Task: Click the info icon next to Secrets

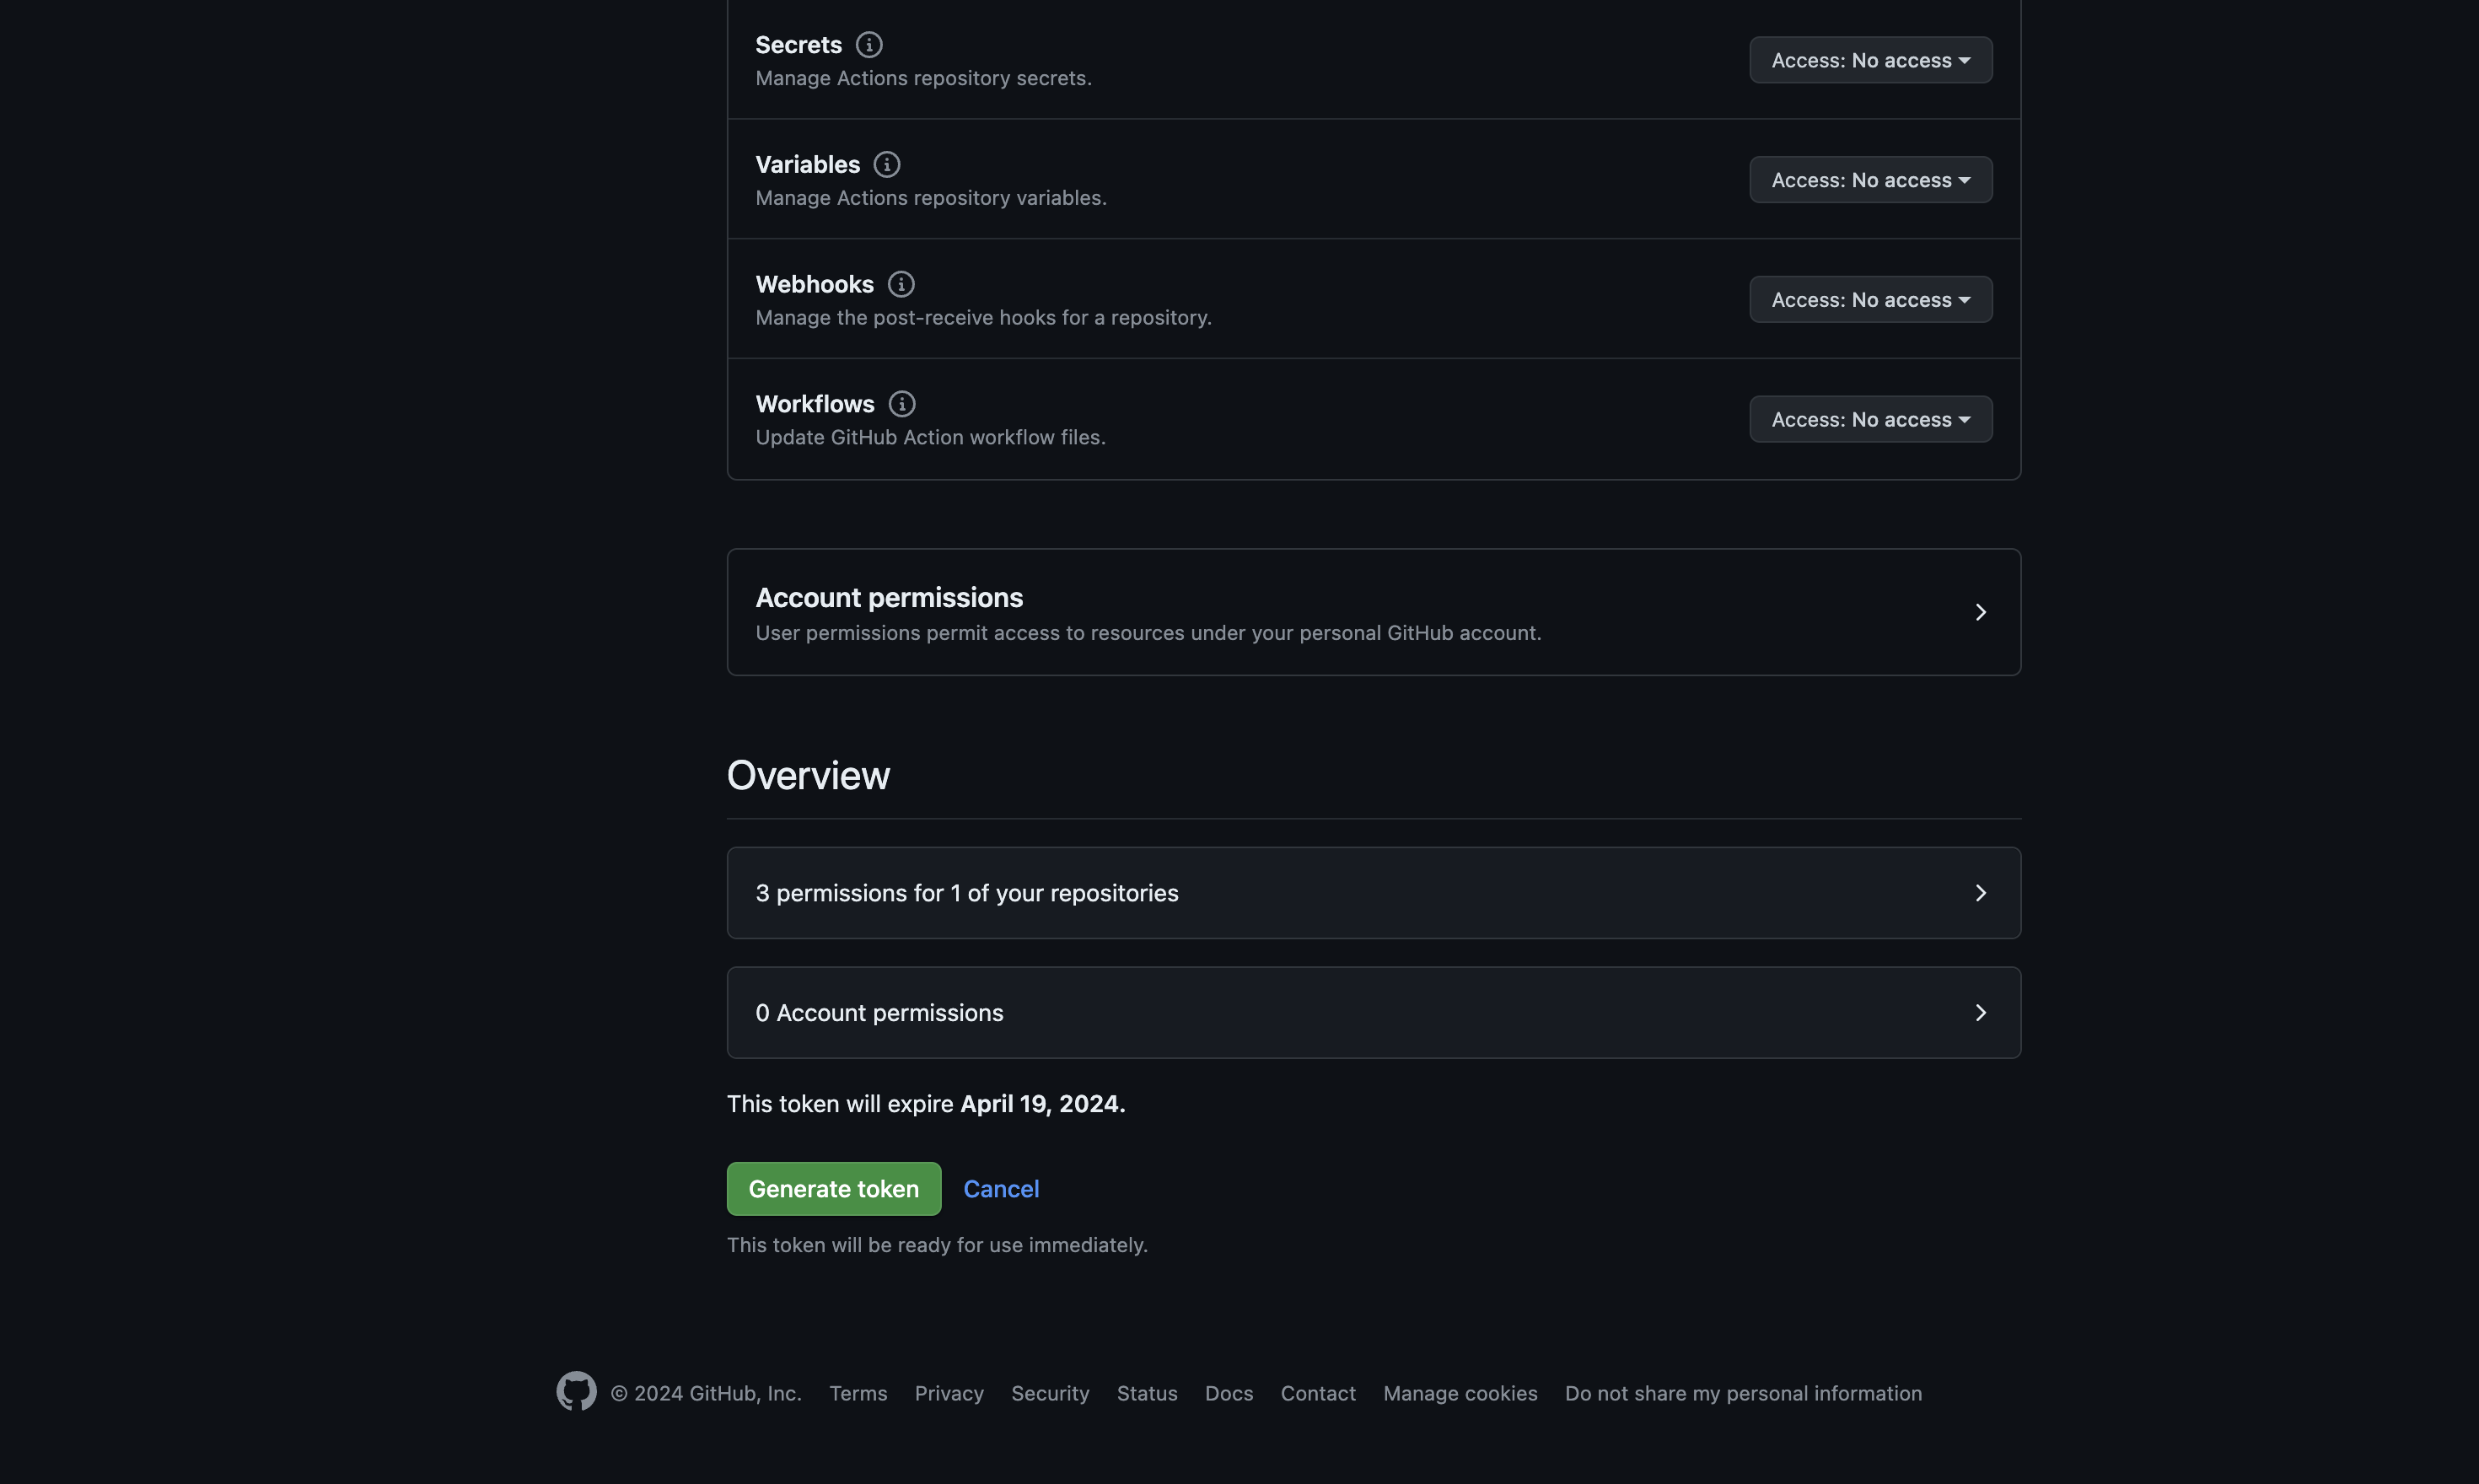Action: coord(869,44)
